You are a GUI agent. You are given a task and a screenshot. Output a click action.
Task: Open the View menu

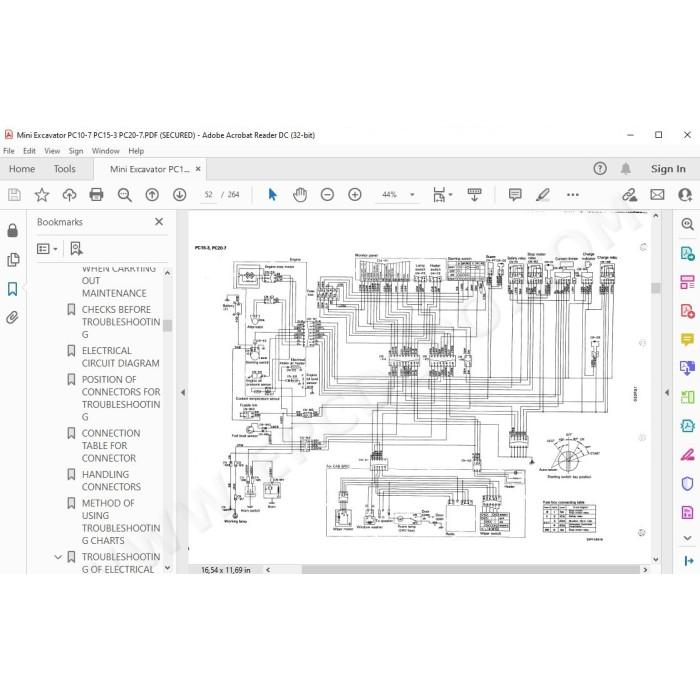[x=52, y=151]
